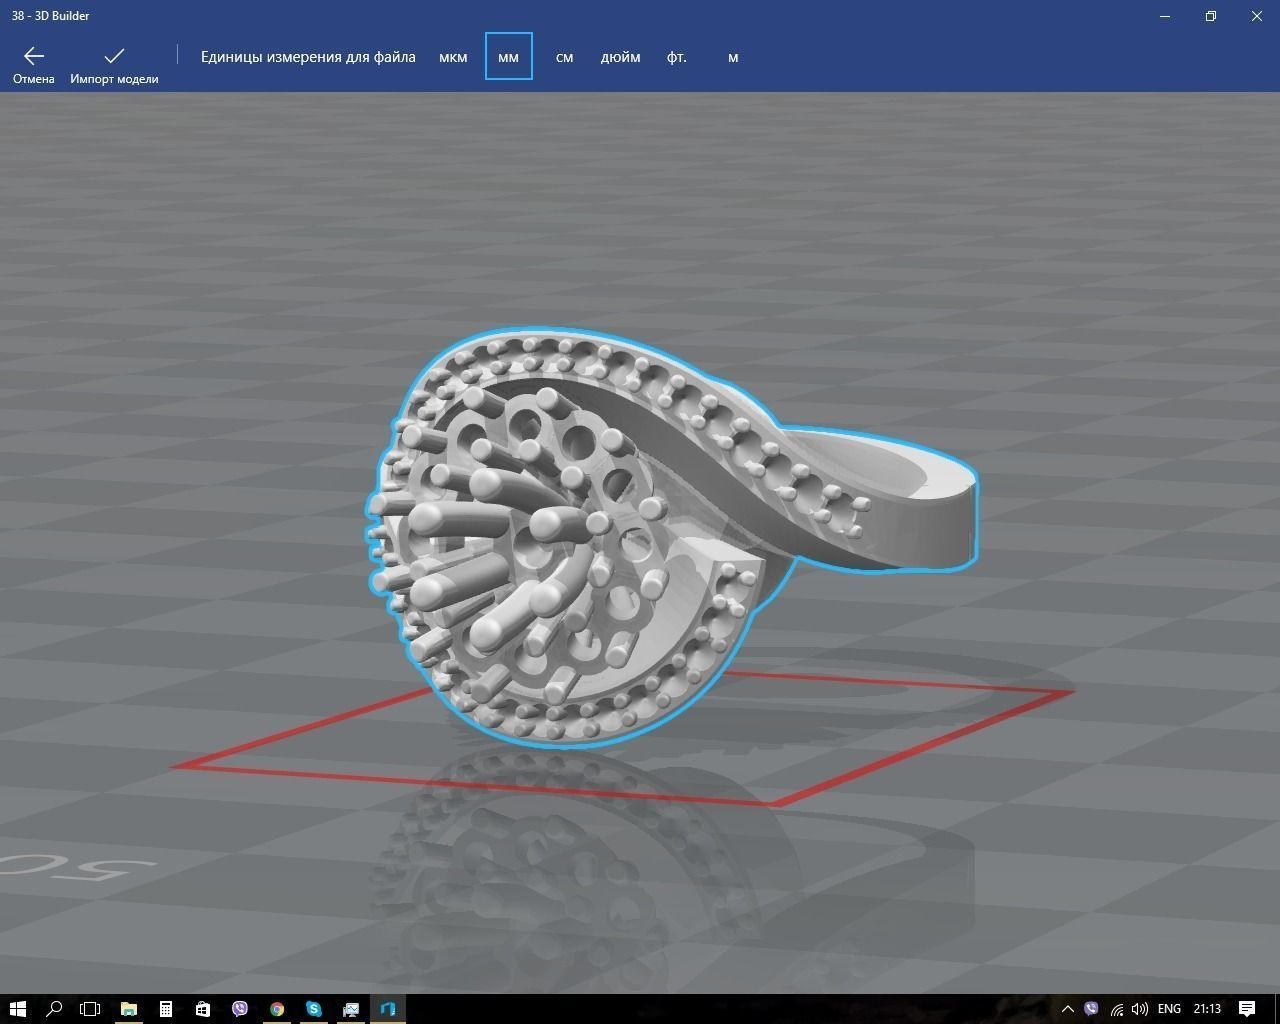
Task: Click 3D Builder taskbar icon
Action: click(x=388, y=1008)
